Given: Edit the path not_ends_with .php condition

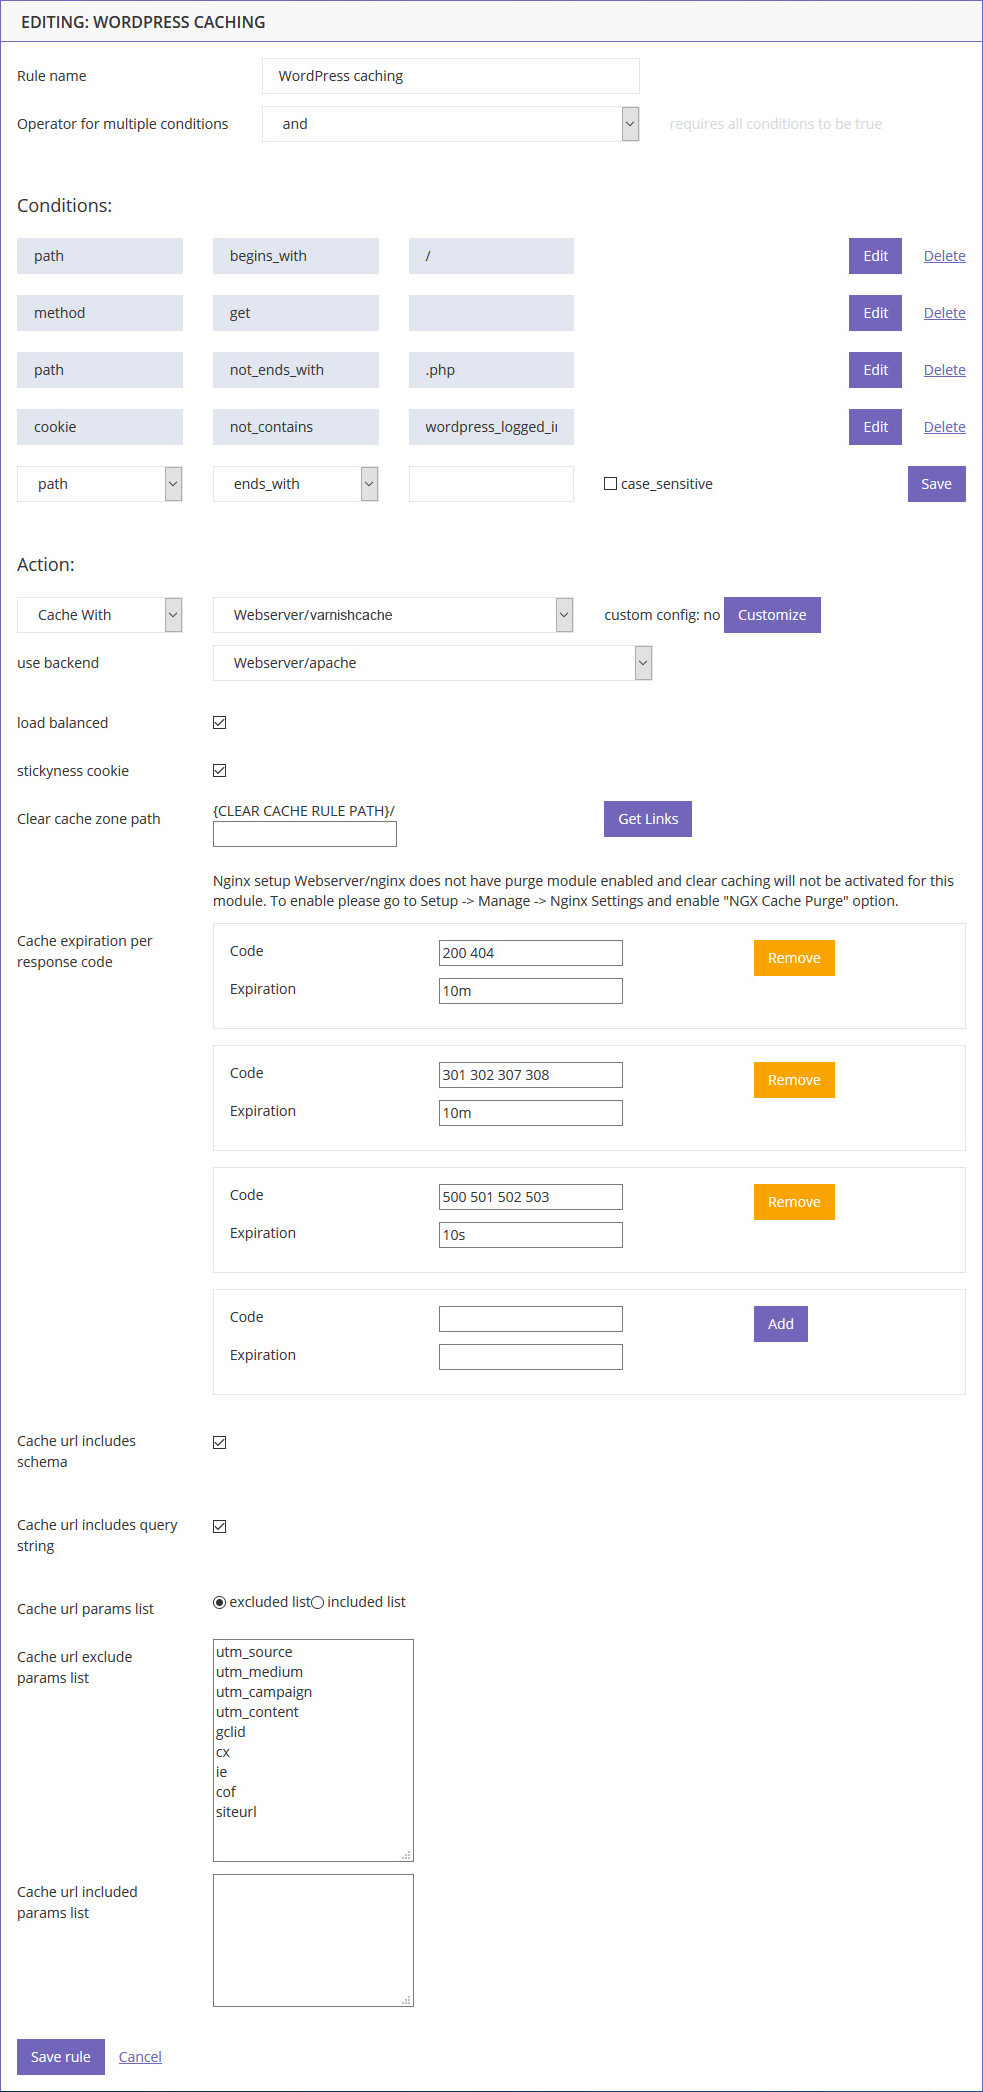Looking at the screenshot, I should point(875,370).
